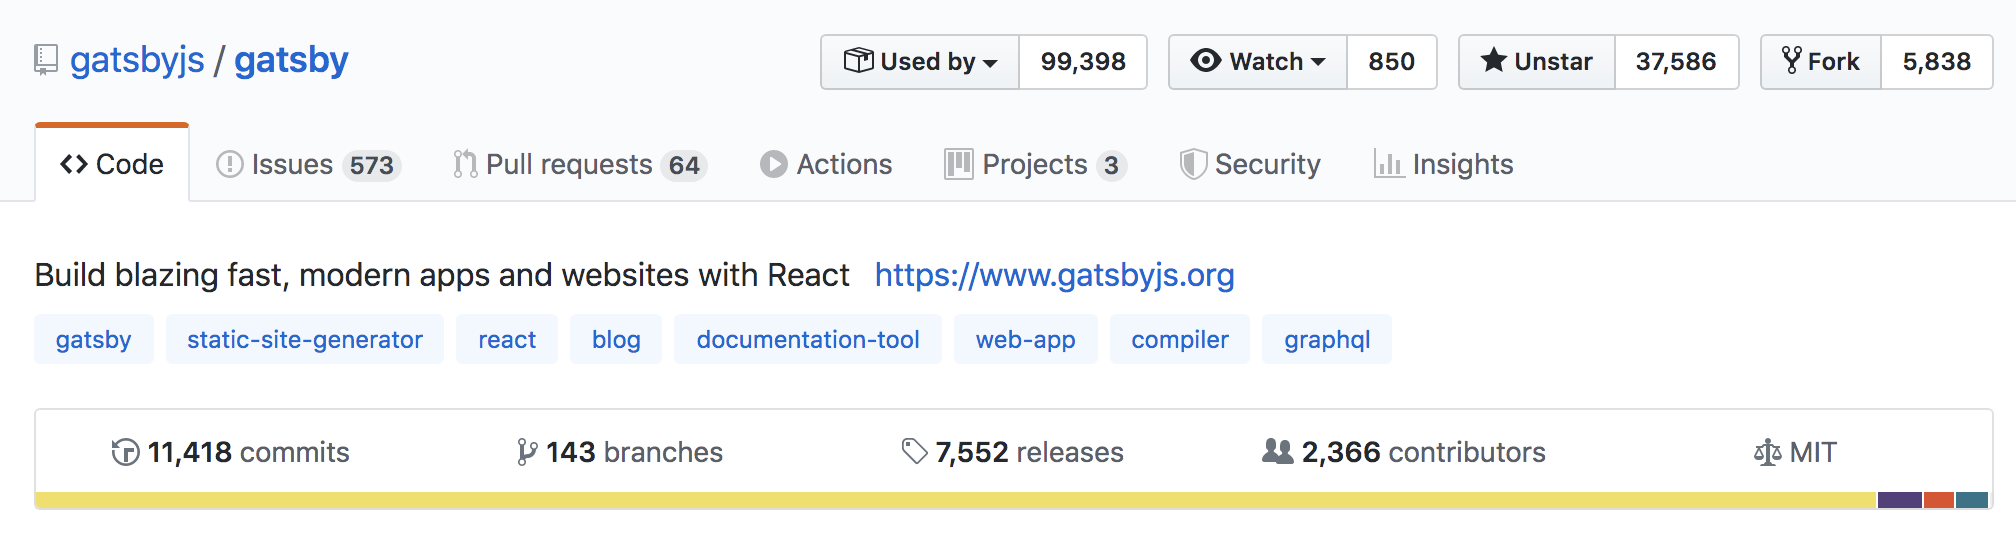Click the 64 pull requests count badge

pyautogui.click(x=684, y=165)
